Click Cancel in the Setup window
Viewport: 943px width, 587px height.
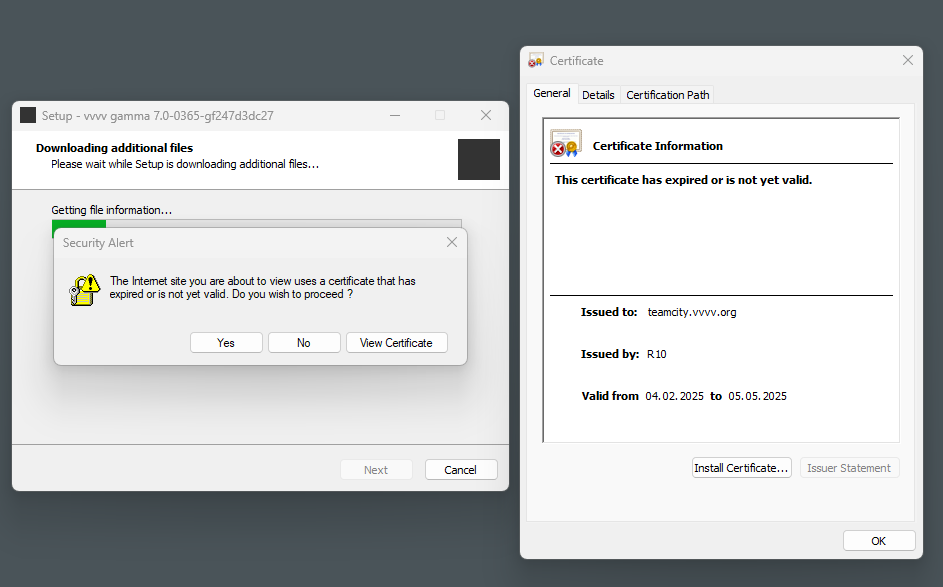pyautogui.click(x=461, y=470)
